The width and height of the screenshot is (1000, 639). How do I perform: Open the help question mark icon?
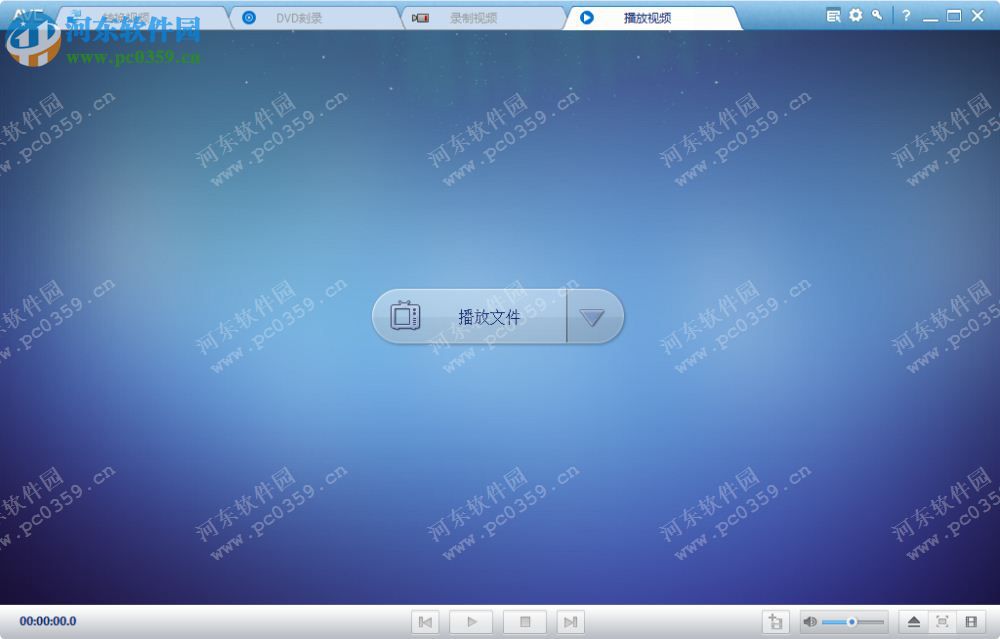pyautogui.click(x=906, y=16)
